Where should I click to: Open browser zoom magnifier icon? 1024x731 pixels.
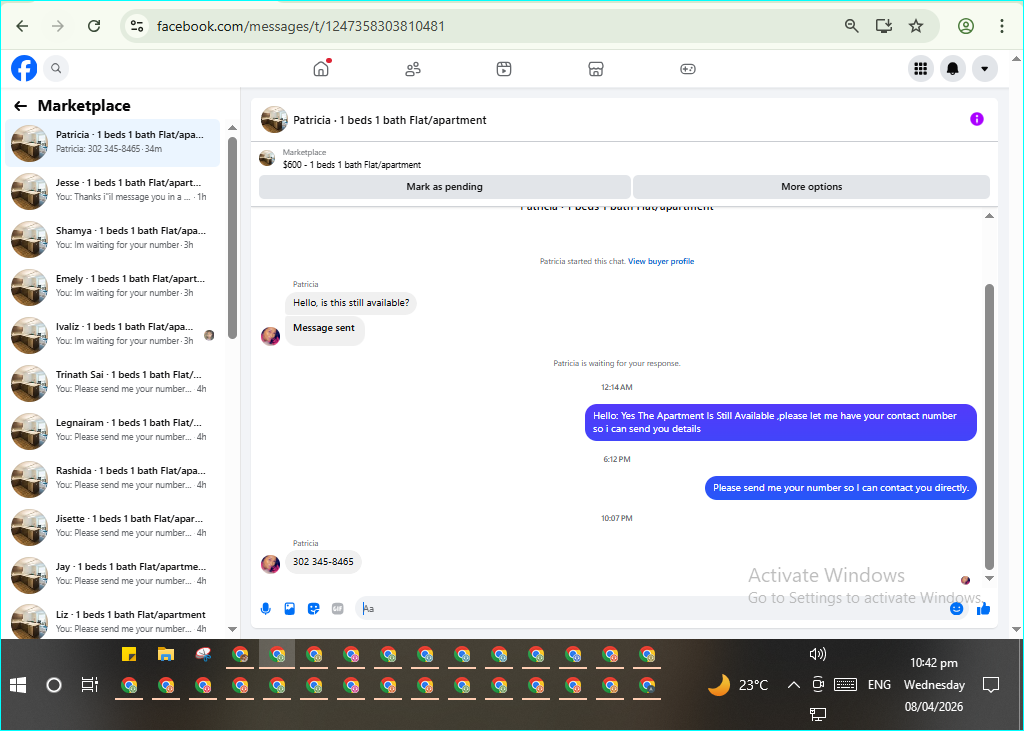click(852, 26)
